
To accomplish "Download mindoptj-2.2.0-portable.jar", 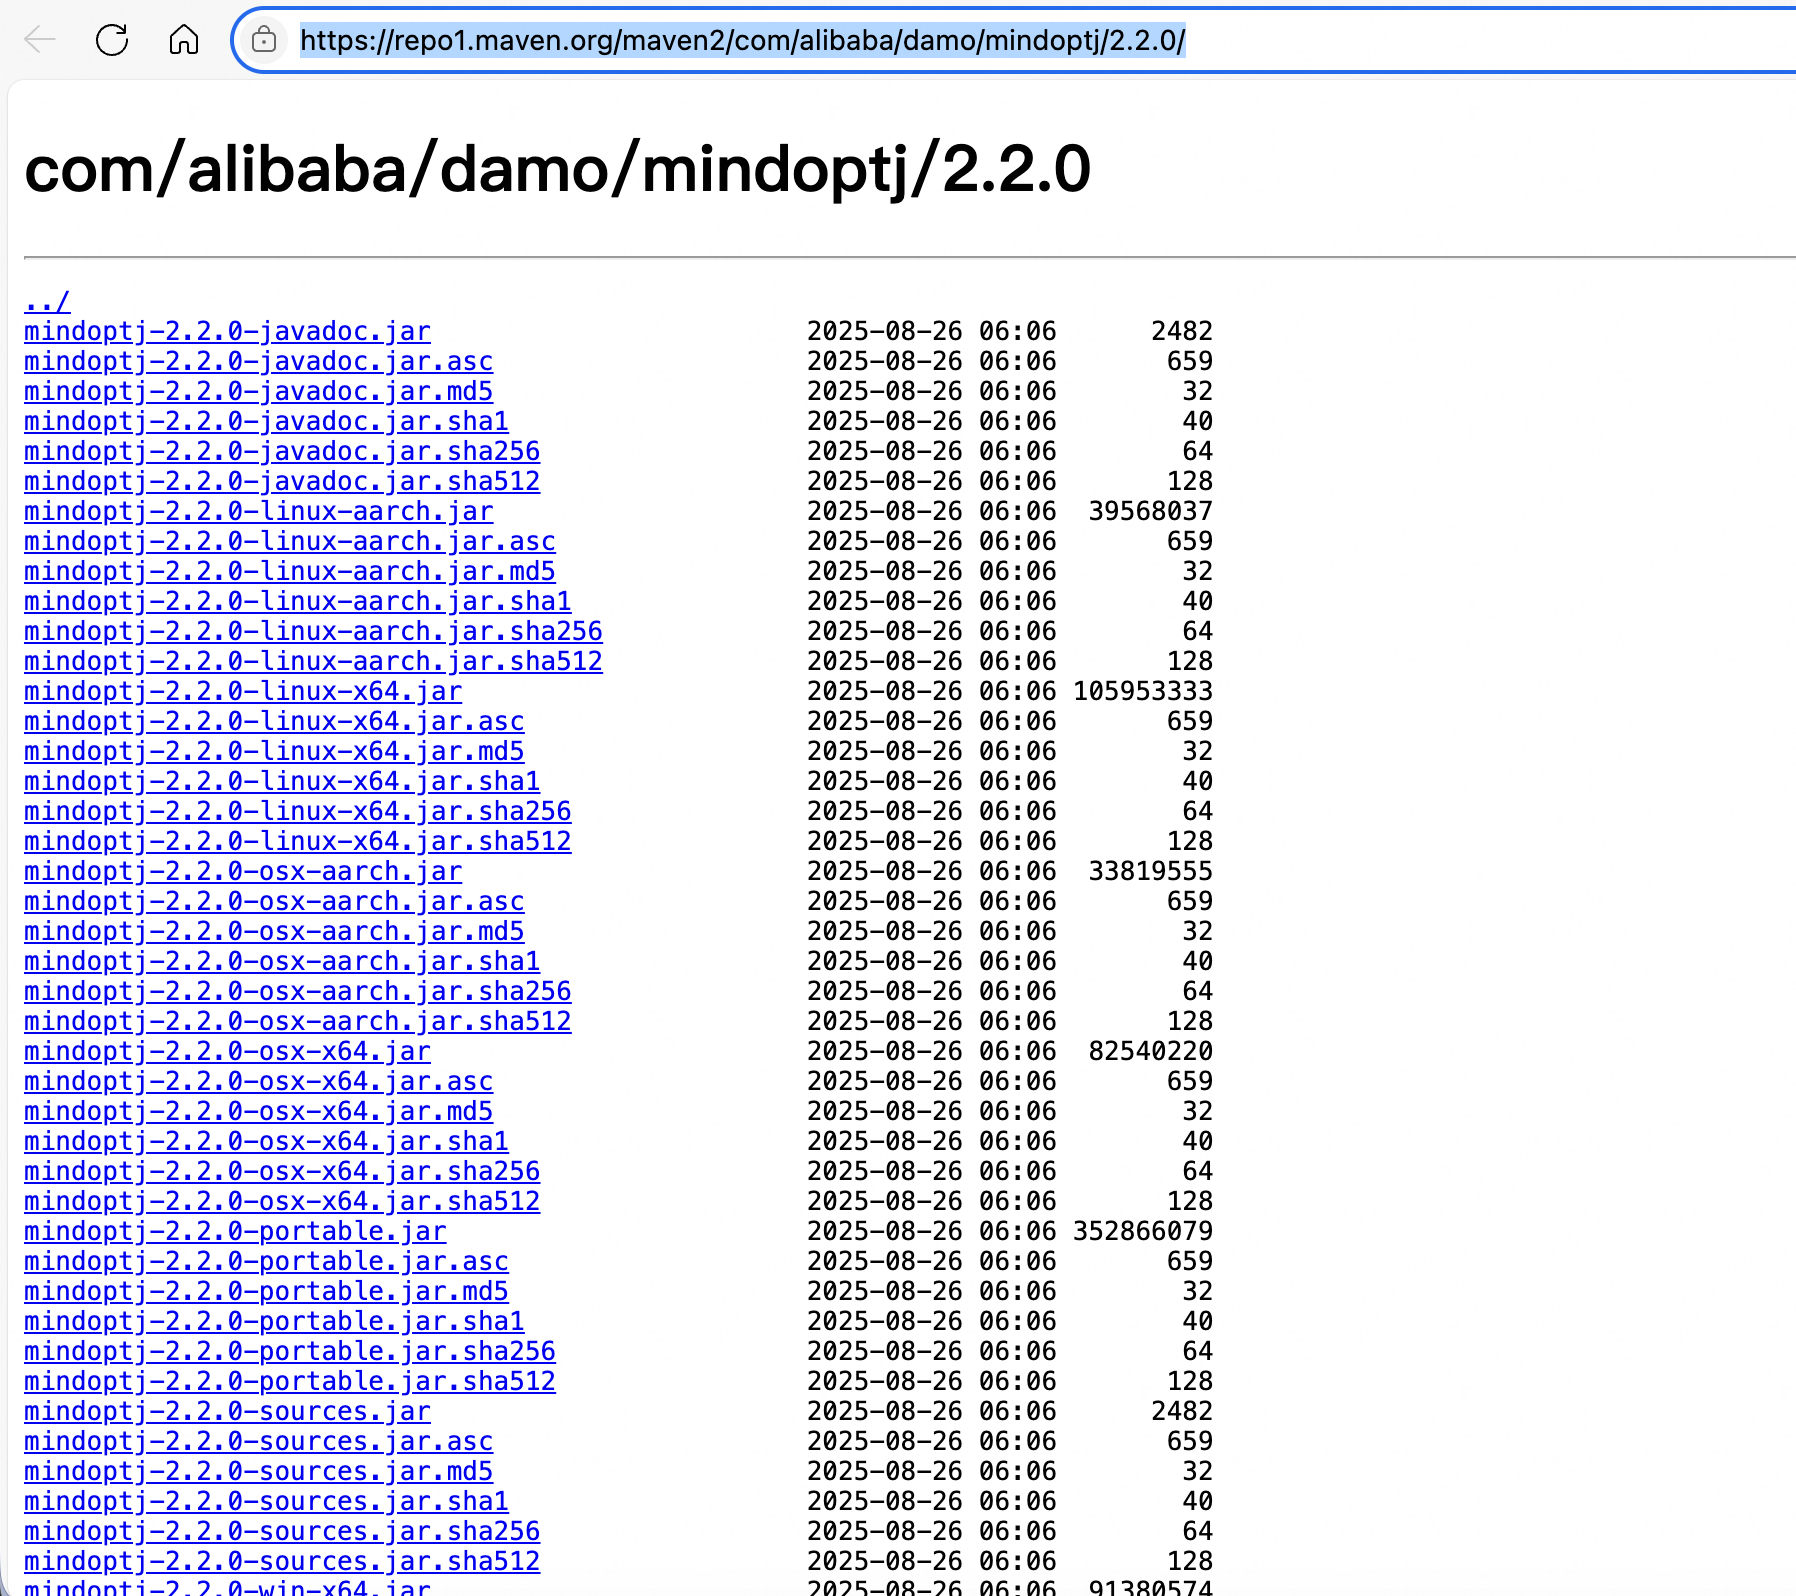I will [x=235, y=1231].
